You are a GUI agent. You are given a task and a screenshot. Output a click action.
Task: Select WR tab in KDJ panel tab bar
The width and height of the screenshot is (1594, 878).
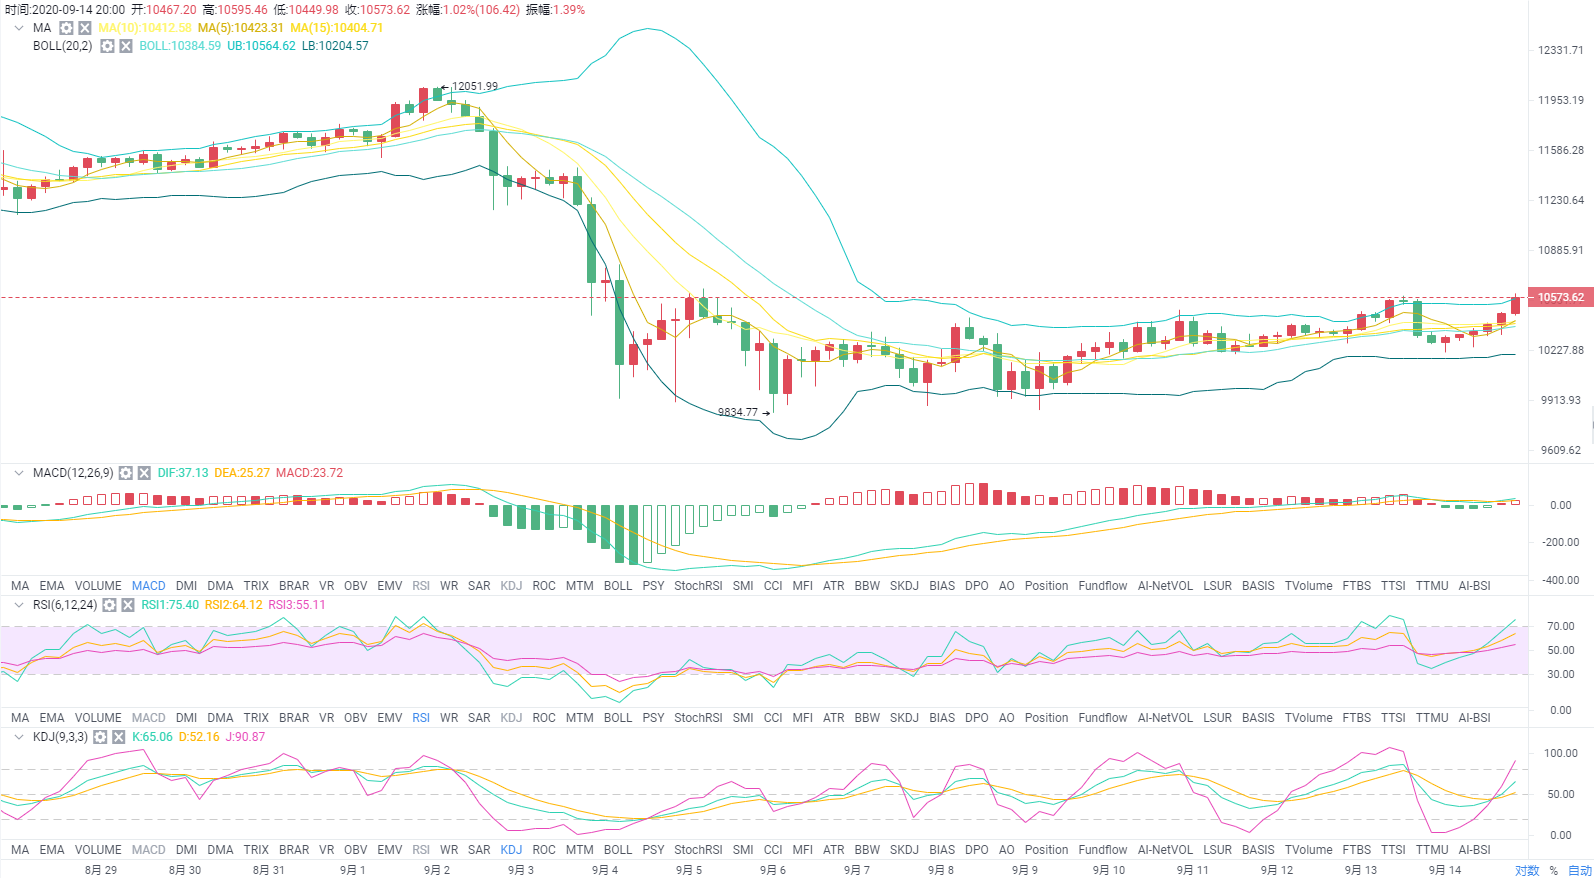449,850
